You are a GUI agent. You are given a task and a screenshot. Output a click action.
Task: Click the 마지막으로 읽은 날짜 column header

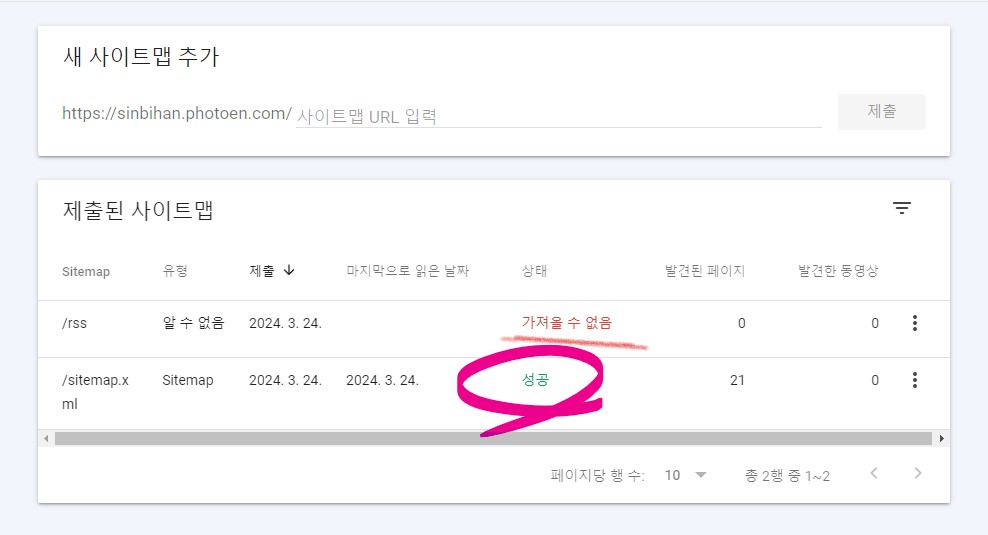point(408,271)
